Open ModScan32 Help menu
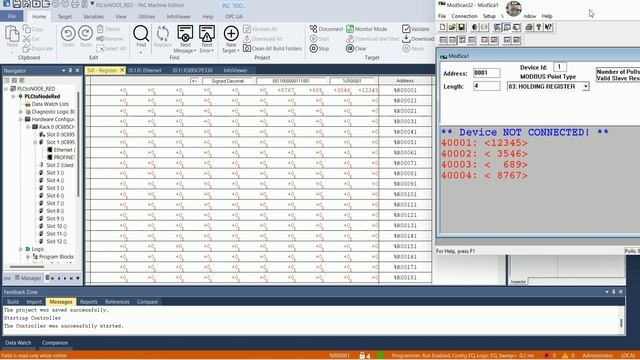Viewport: 640px width, 360px height. 547,16
